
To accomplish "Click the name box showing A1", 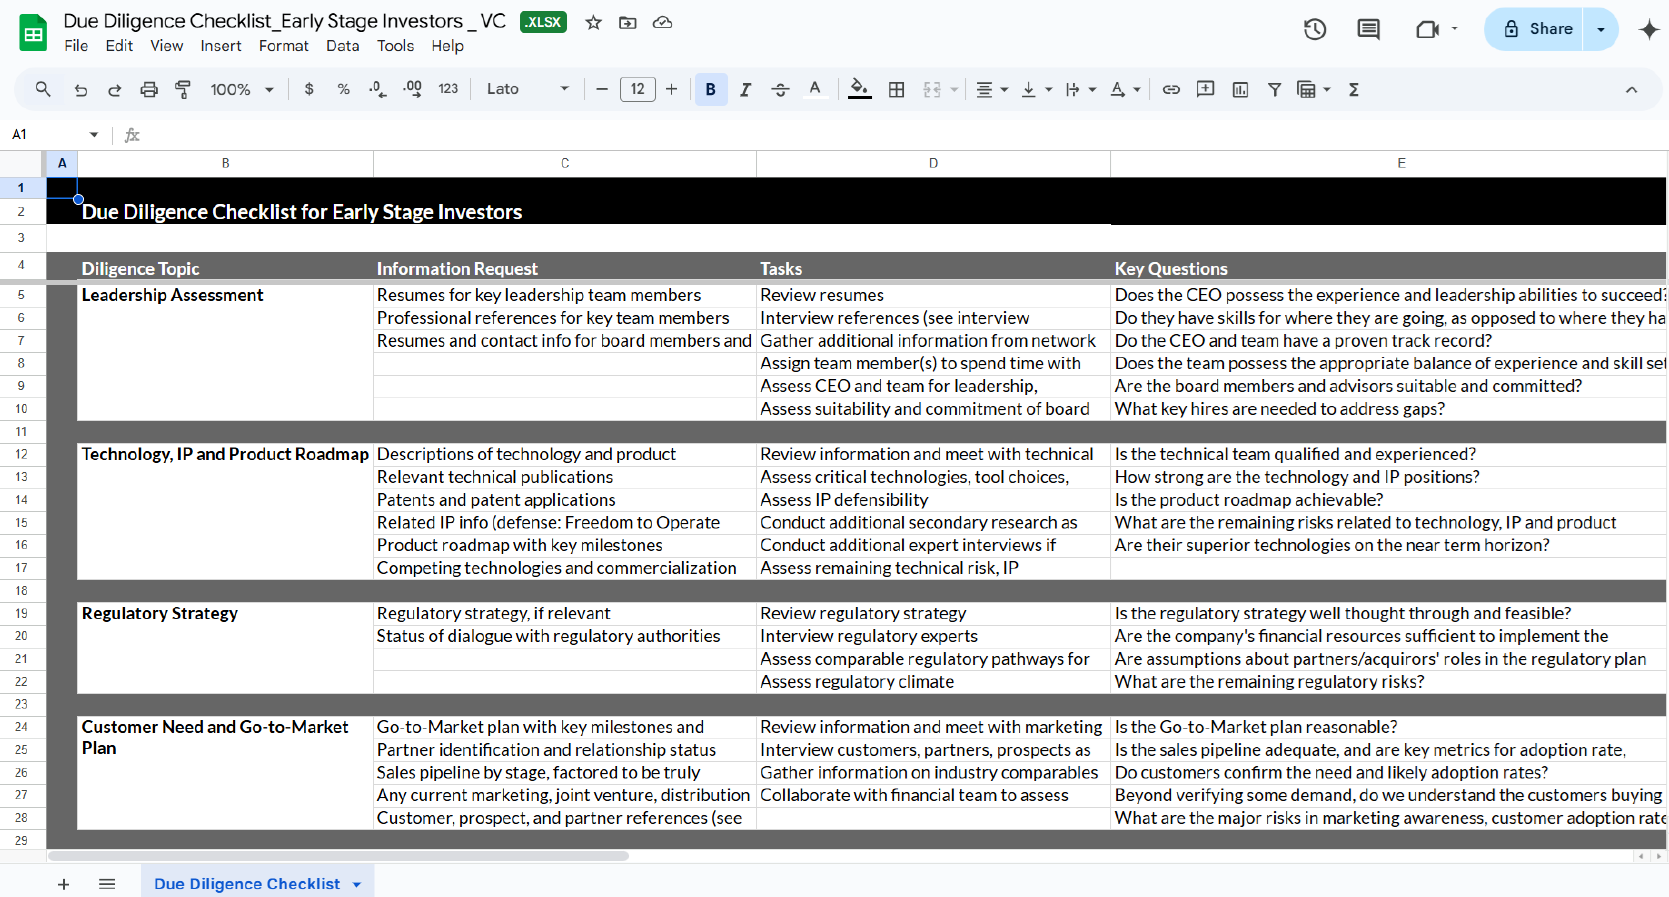I will pos(55,134).
